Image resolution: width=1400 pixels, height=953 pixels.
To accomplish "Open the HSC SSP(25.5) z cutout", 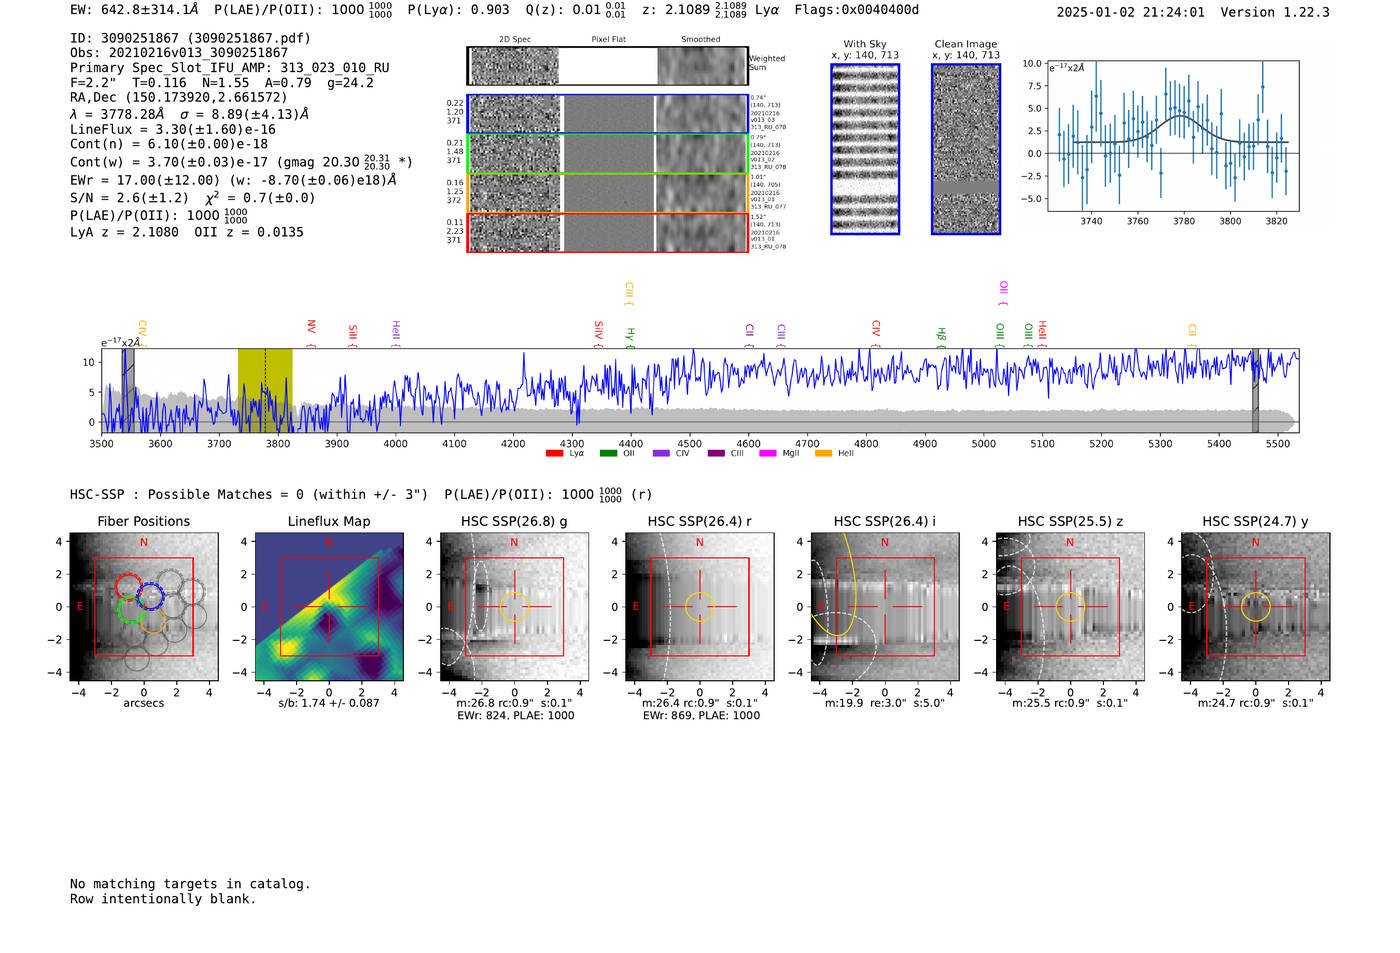I will click(1070, 607).
